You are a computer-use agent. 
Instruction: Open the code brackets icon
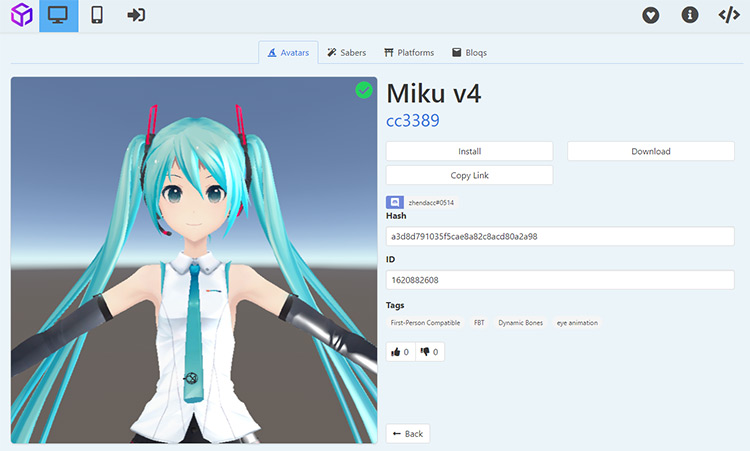coord(729,15)
